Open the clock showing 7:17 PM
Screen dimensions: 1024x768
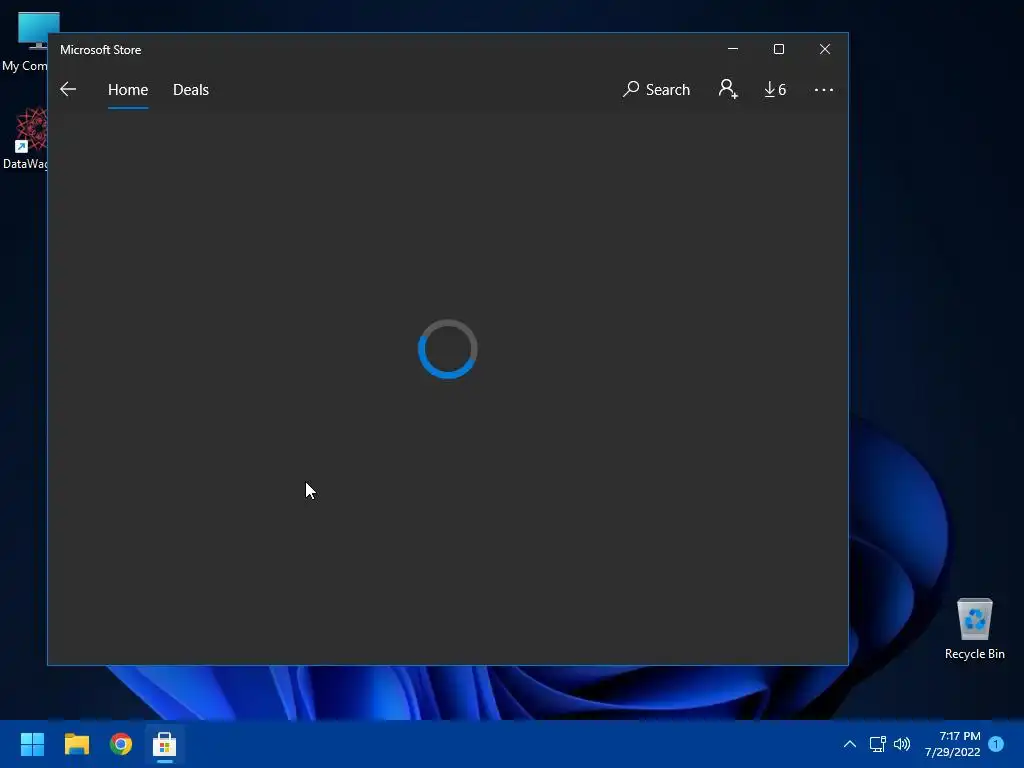pyautogui.click(x=952, y=744)
